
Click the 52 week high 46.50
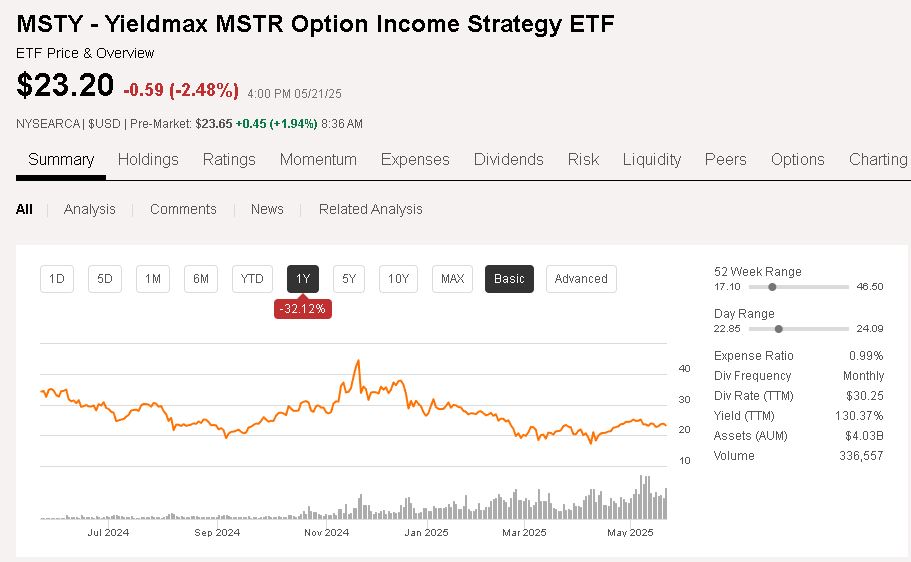[x=870, y=287]
